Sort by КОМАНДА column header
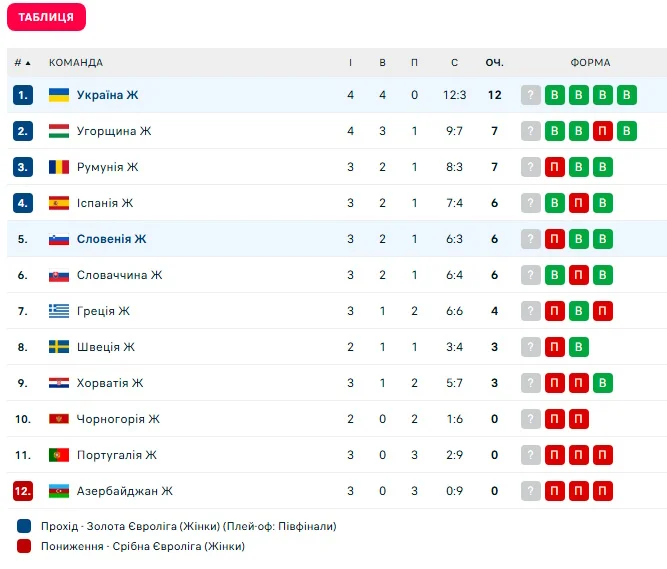 76,62
